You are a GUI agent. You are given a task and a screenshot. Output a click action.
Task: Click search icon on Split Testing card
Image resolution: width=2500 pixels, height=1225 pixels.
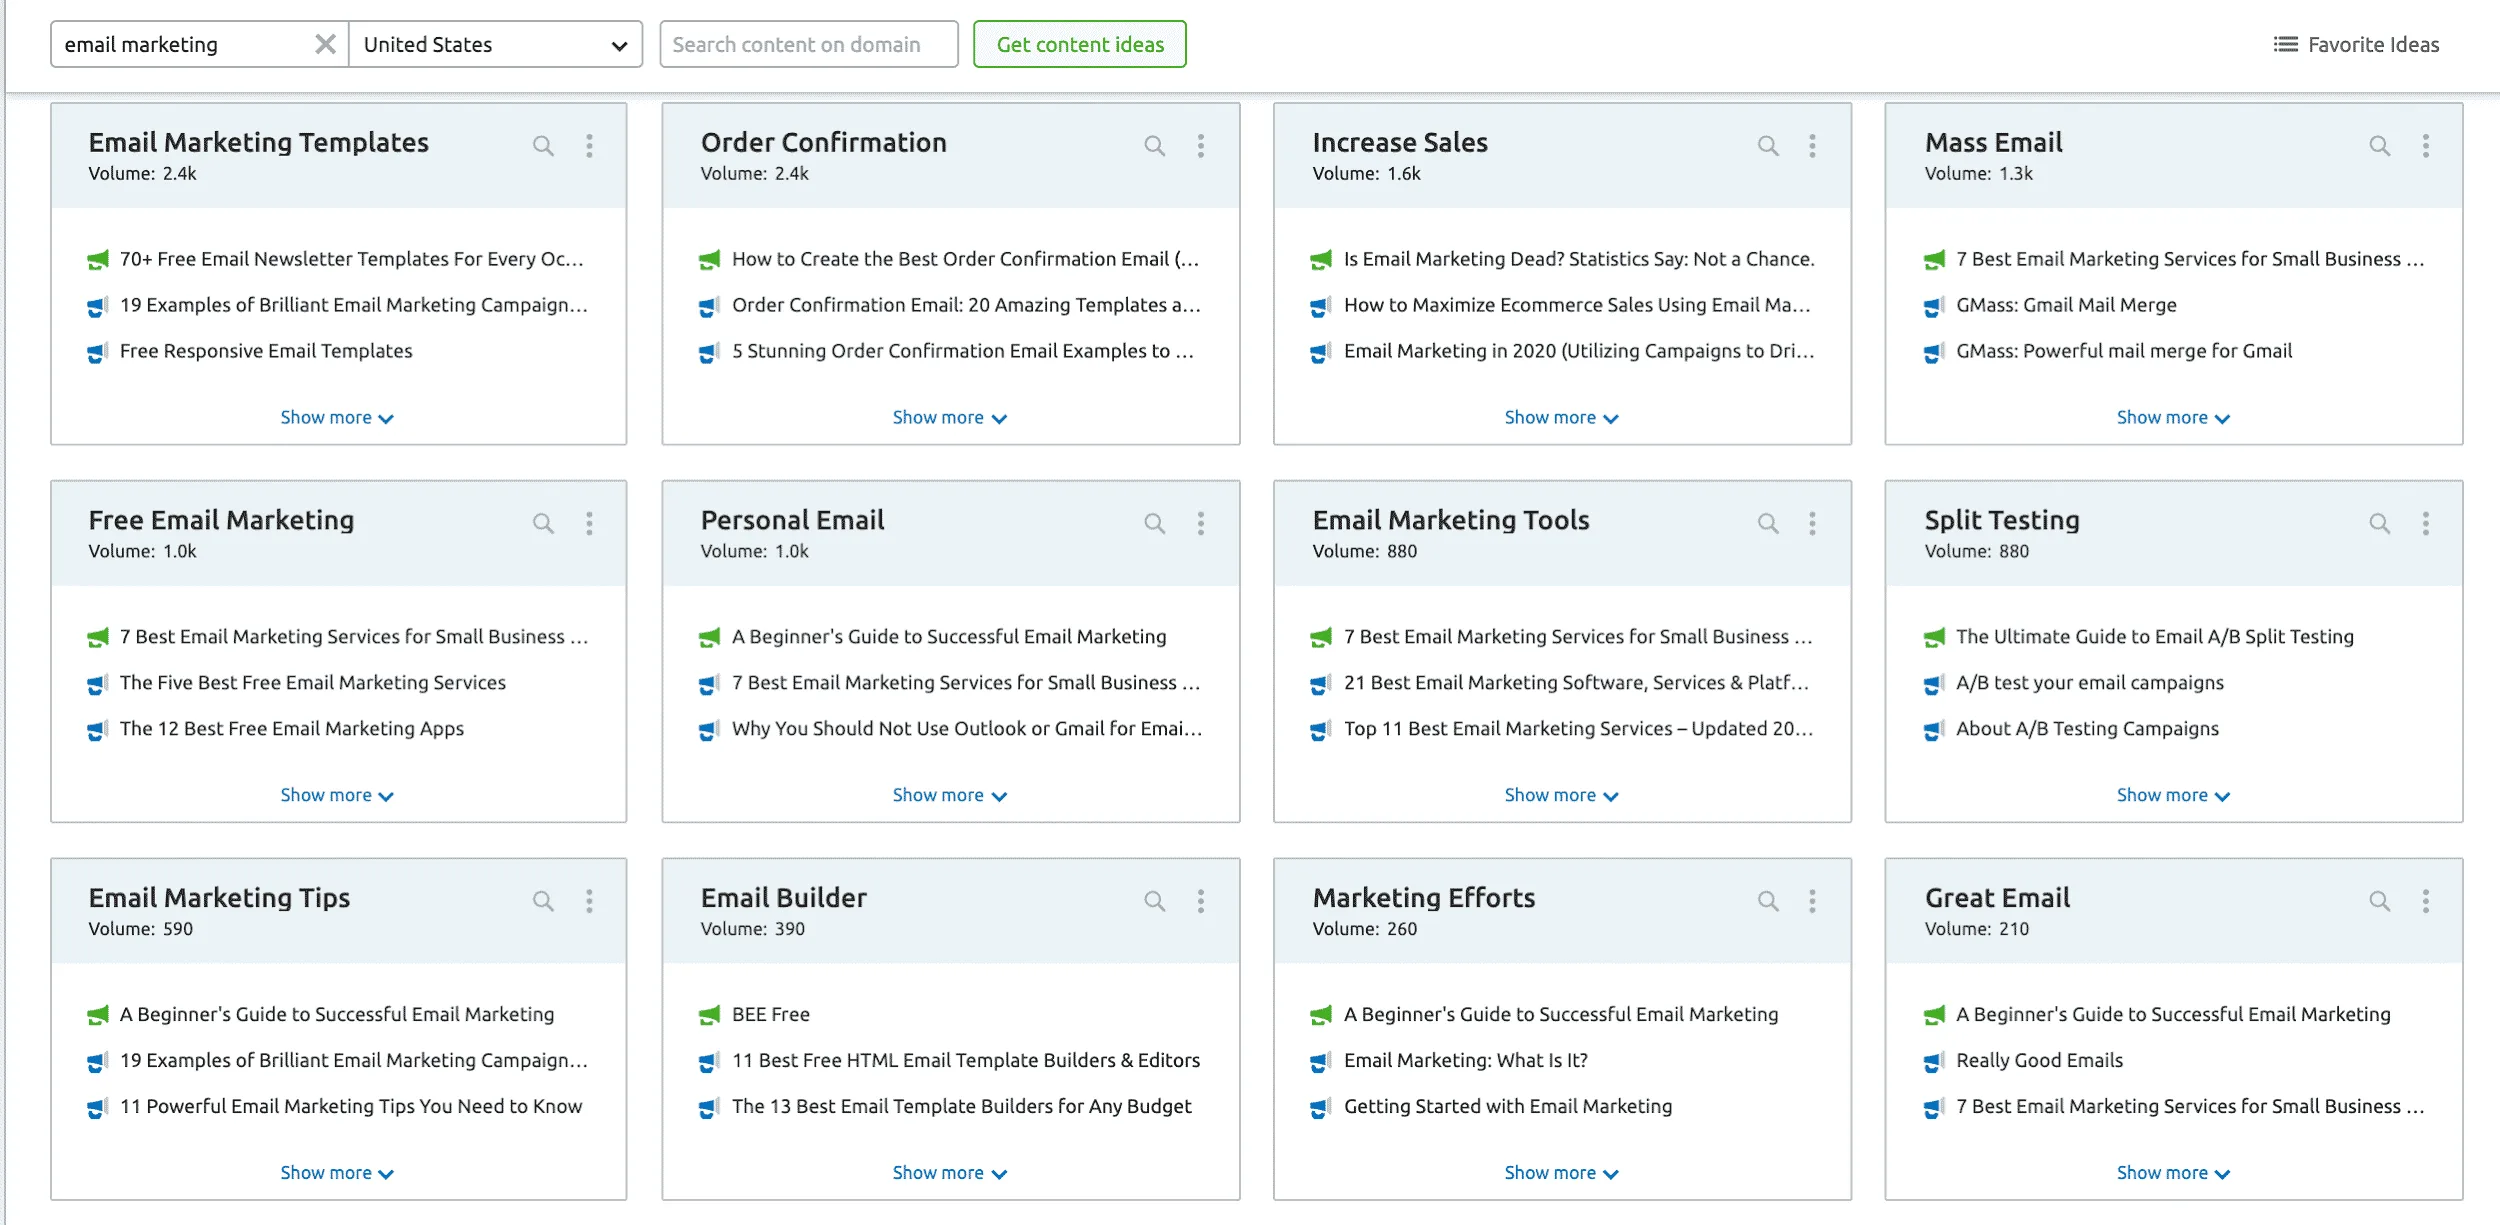2380,523
